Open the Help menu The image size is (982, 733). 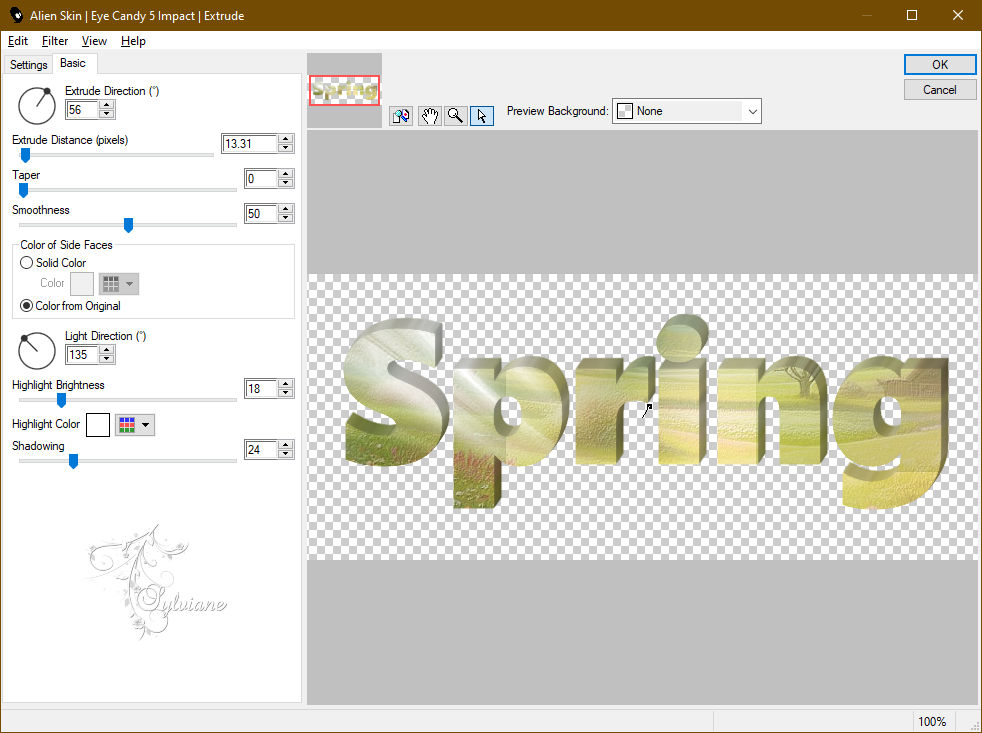click(133, 41)
